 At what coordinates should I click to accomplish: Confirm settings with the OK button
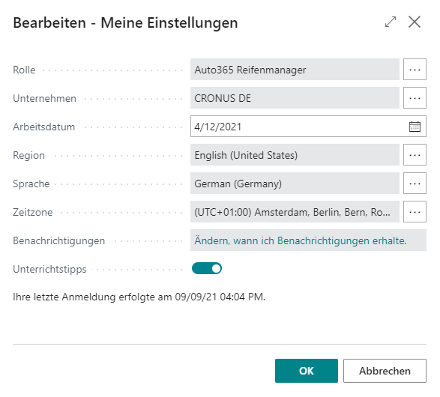pos(306,371)
